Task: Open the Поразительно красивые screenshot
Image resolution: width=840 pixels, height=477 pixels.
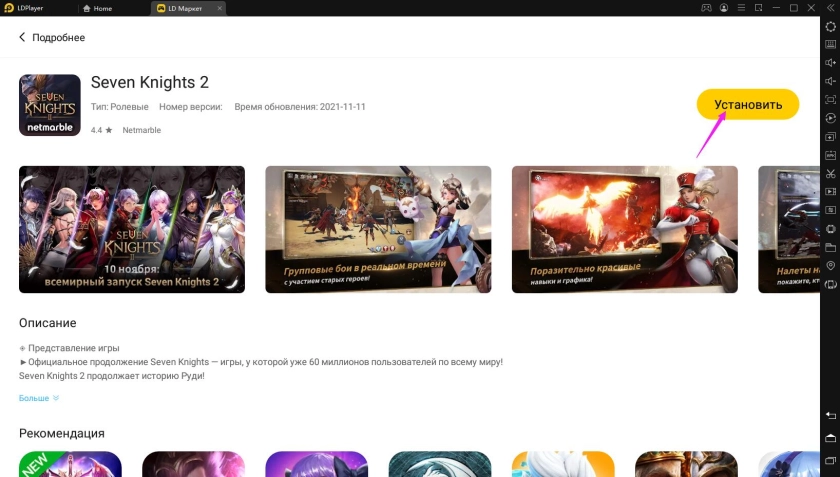Action: pyautogui.click(x=625, y=229)
